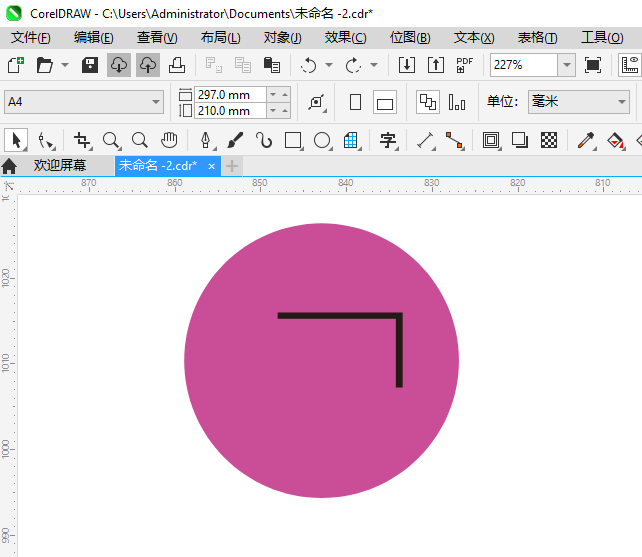Increase the page height with stepper
642x557 pixels.
285,111
